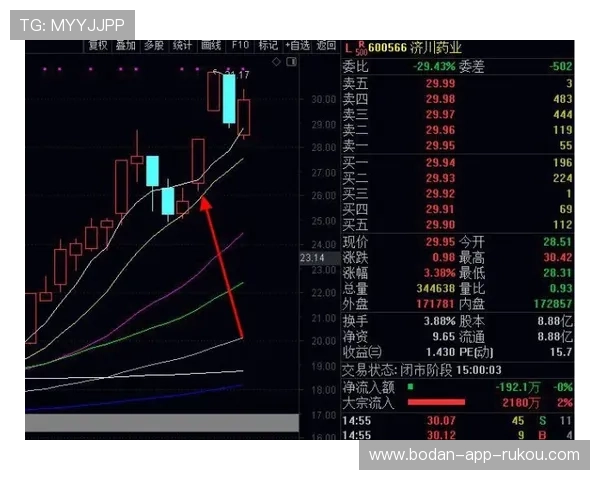This screenshot has width=600, height=480.
Task: Select the 买五 row at 29.90
Action: (x=457, y=225)
